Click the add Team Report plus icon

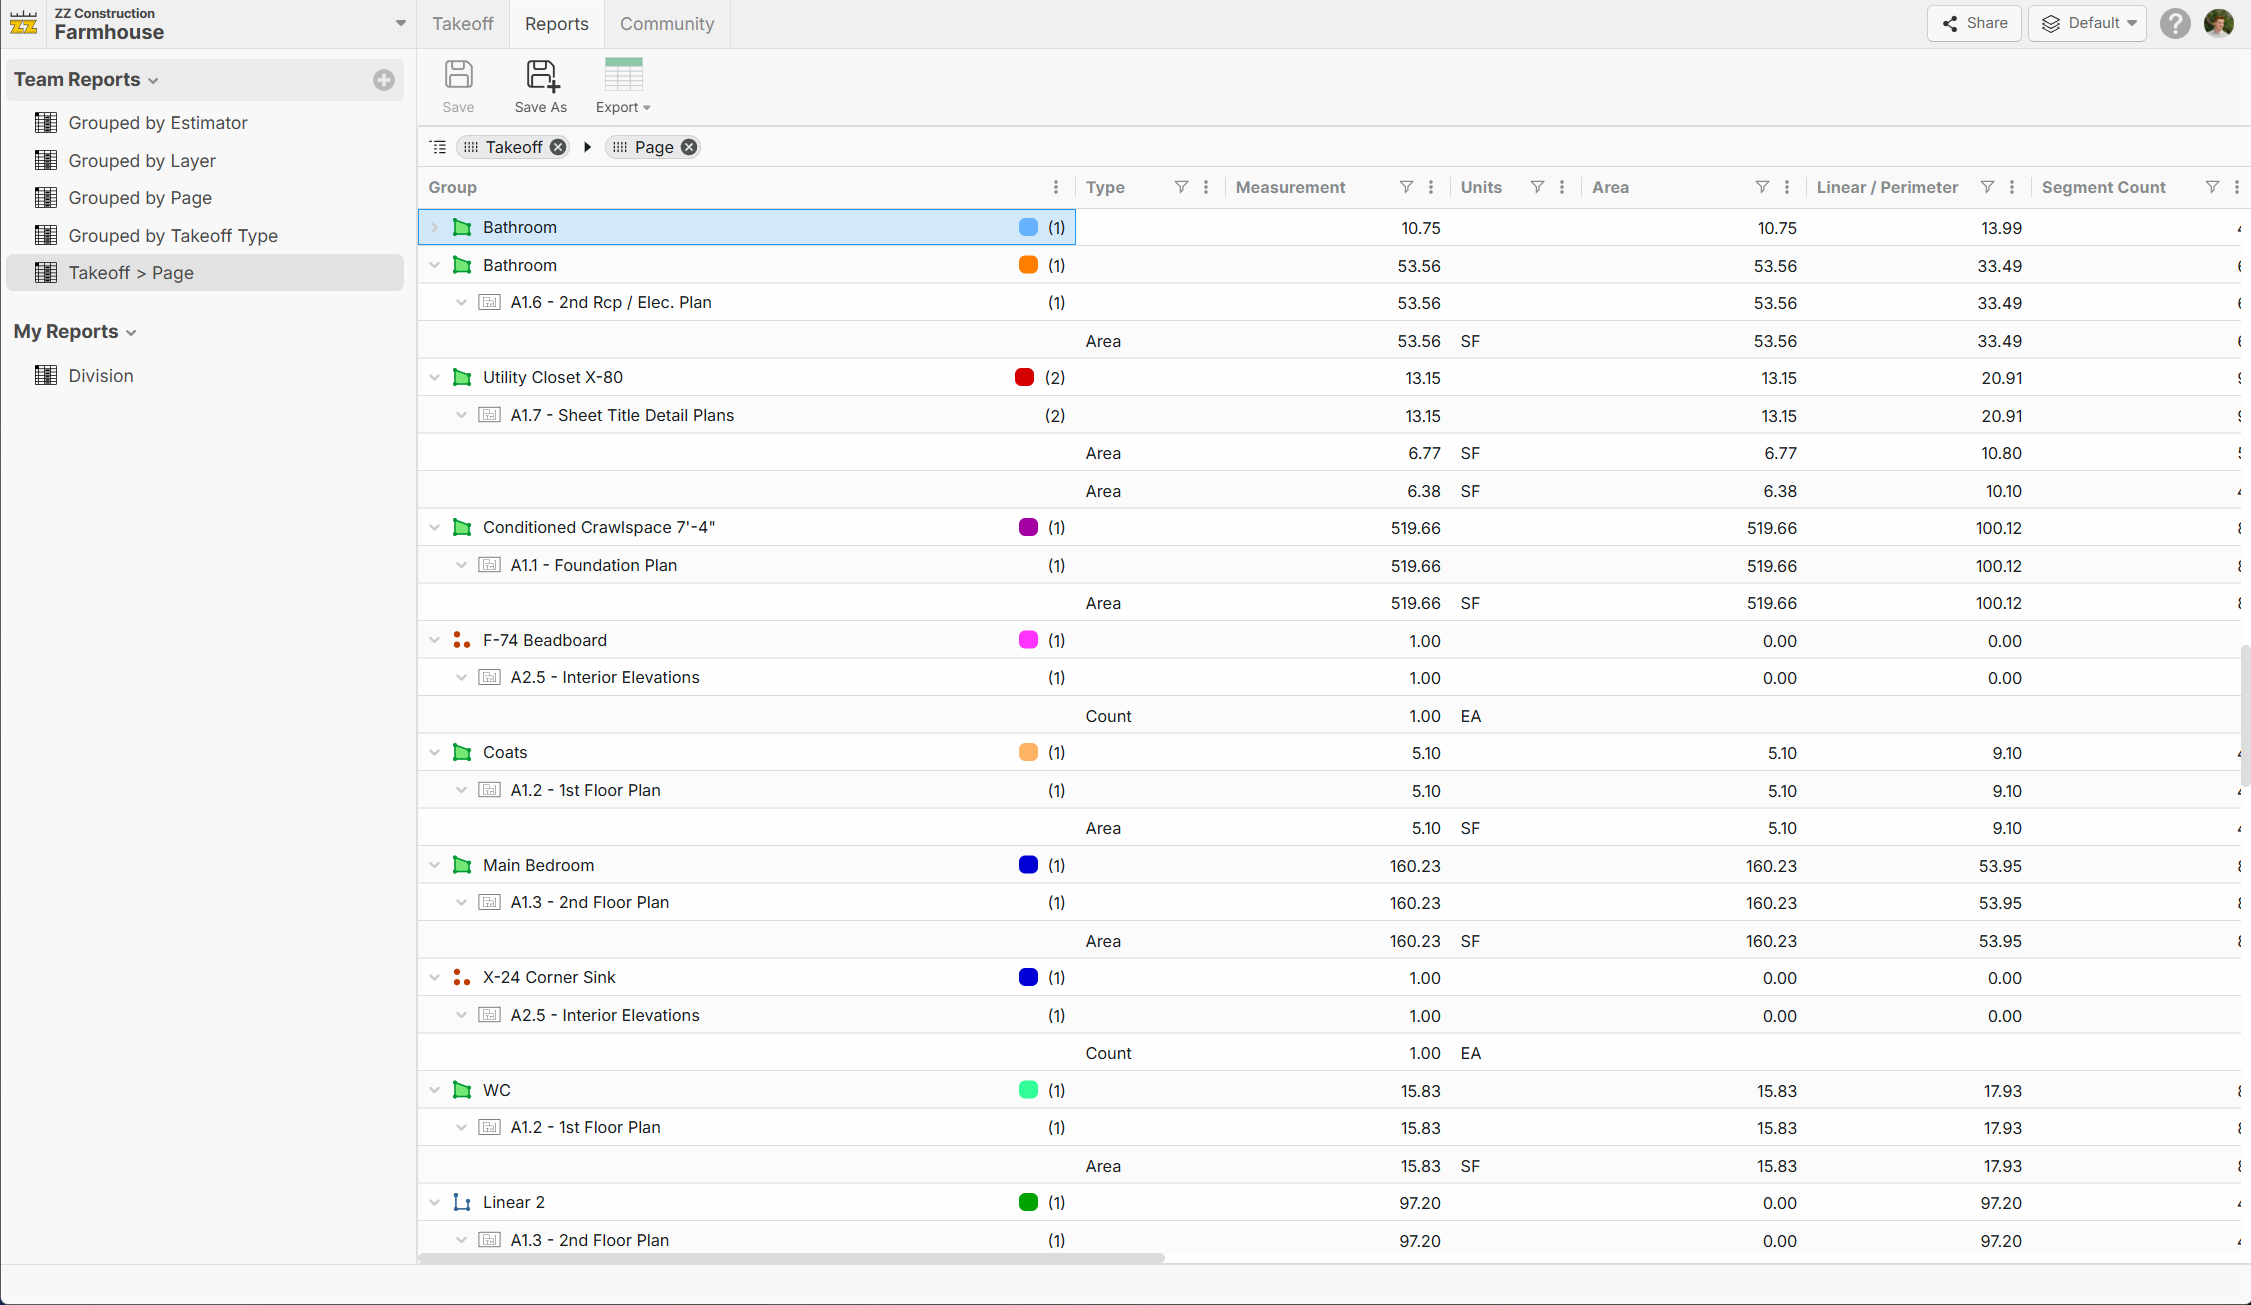point(384,80)
